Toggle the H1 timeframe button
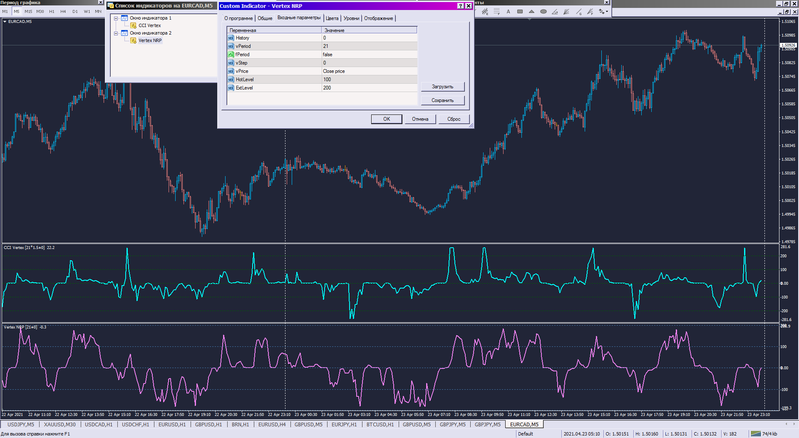This screenshot has width=799, height=438. coord(51,11)
